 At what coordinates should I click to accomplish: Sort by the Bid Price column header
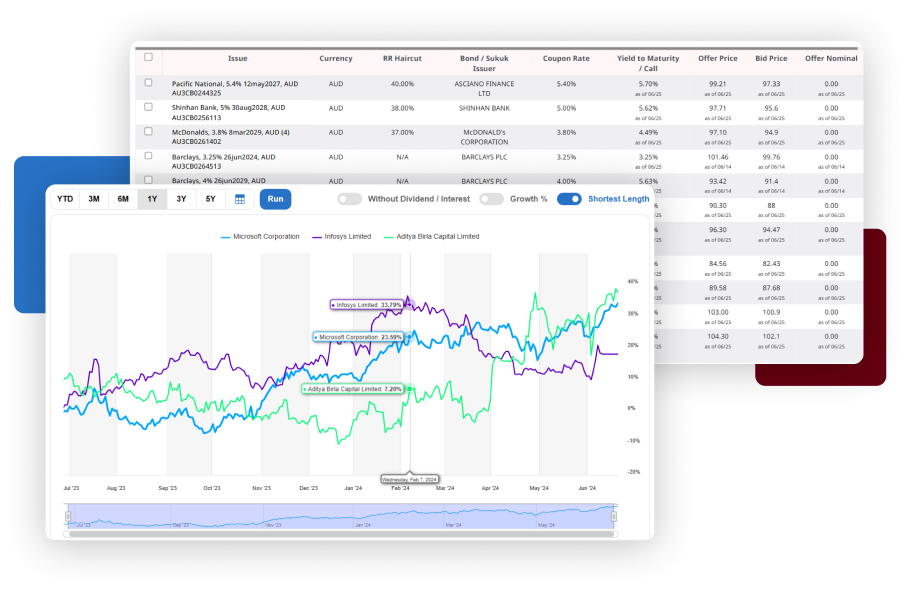[x=771, y=59]
